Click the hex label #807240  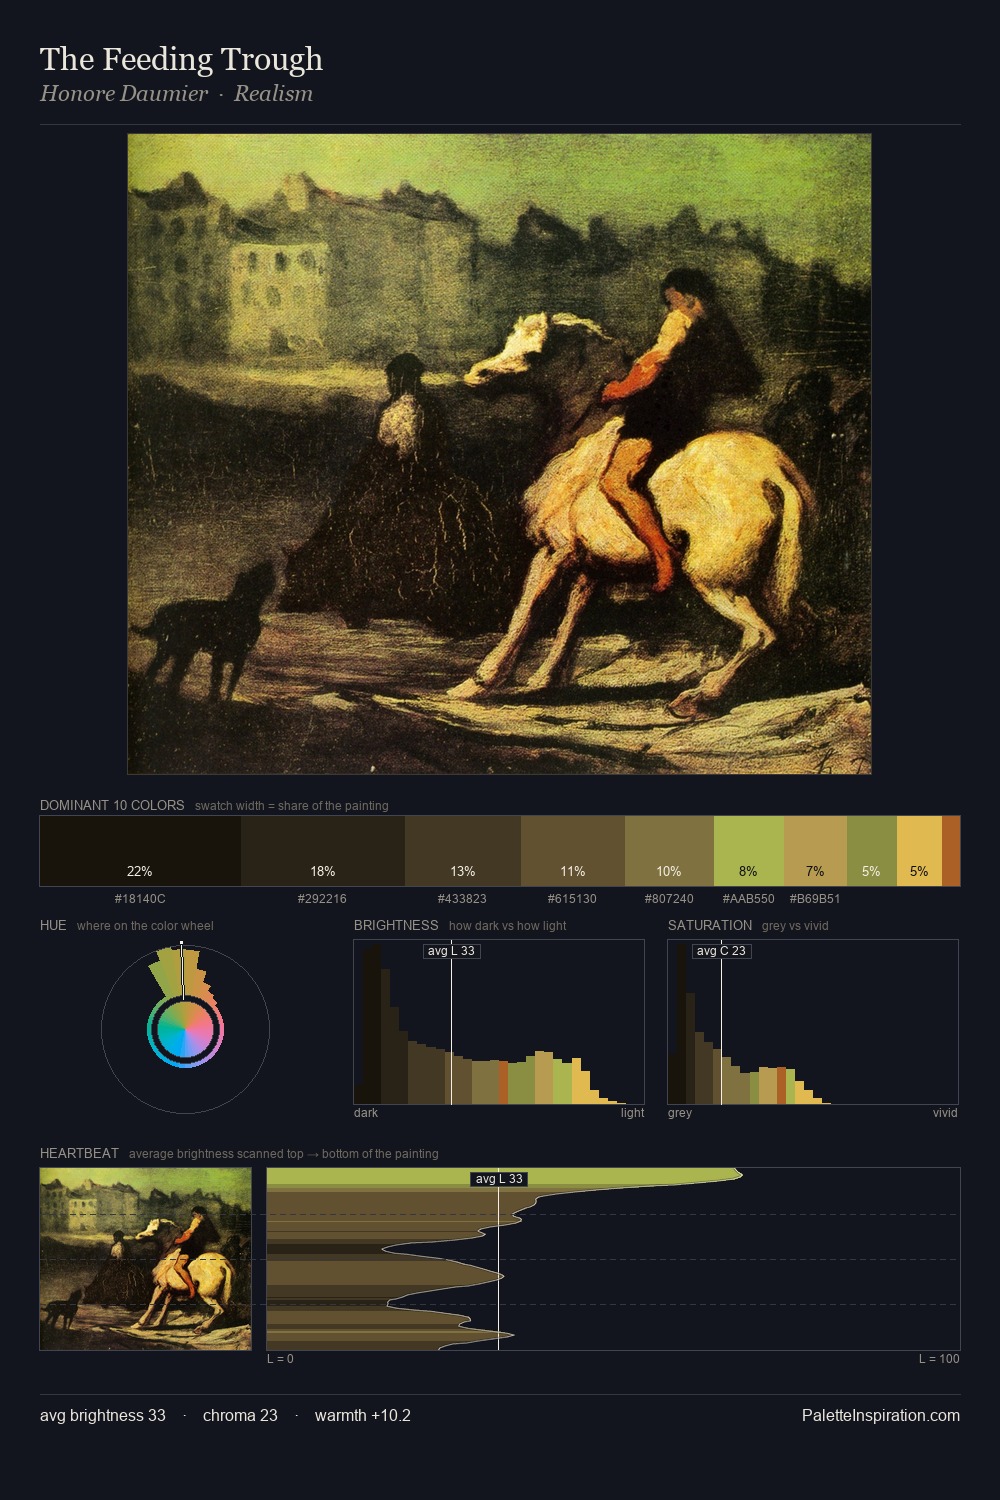pos(669,899)
